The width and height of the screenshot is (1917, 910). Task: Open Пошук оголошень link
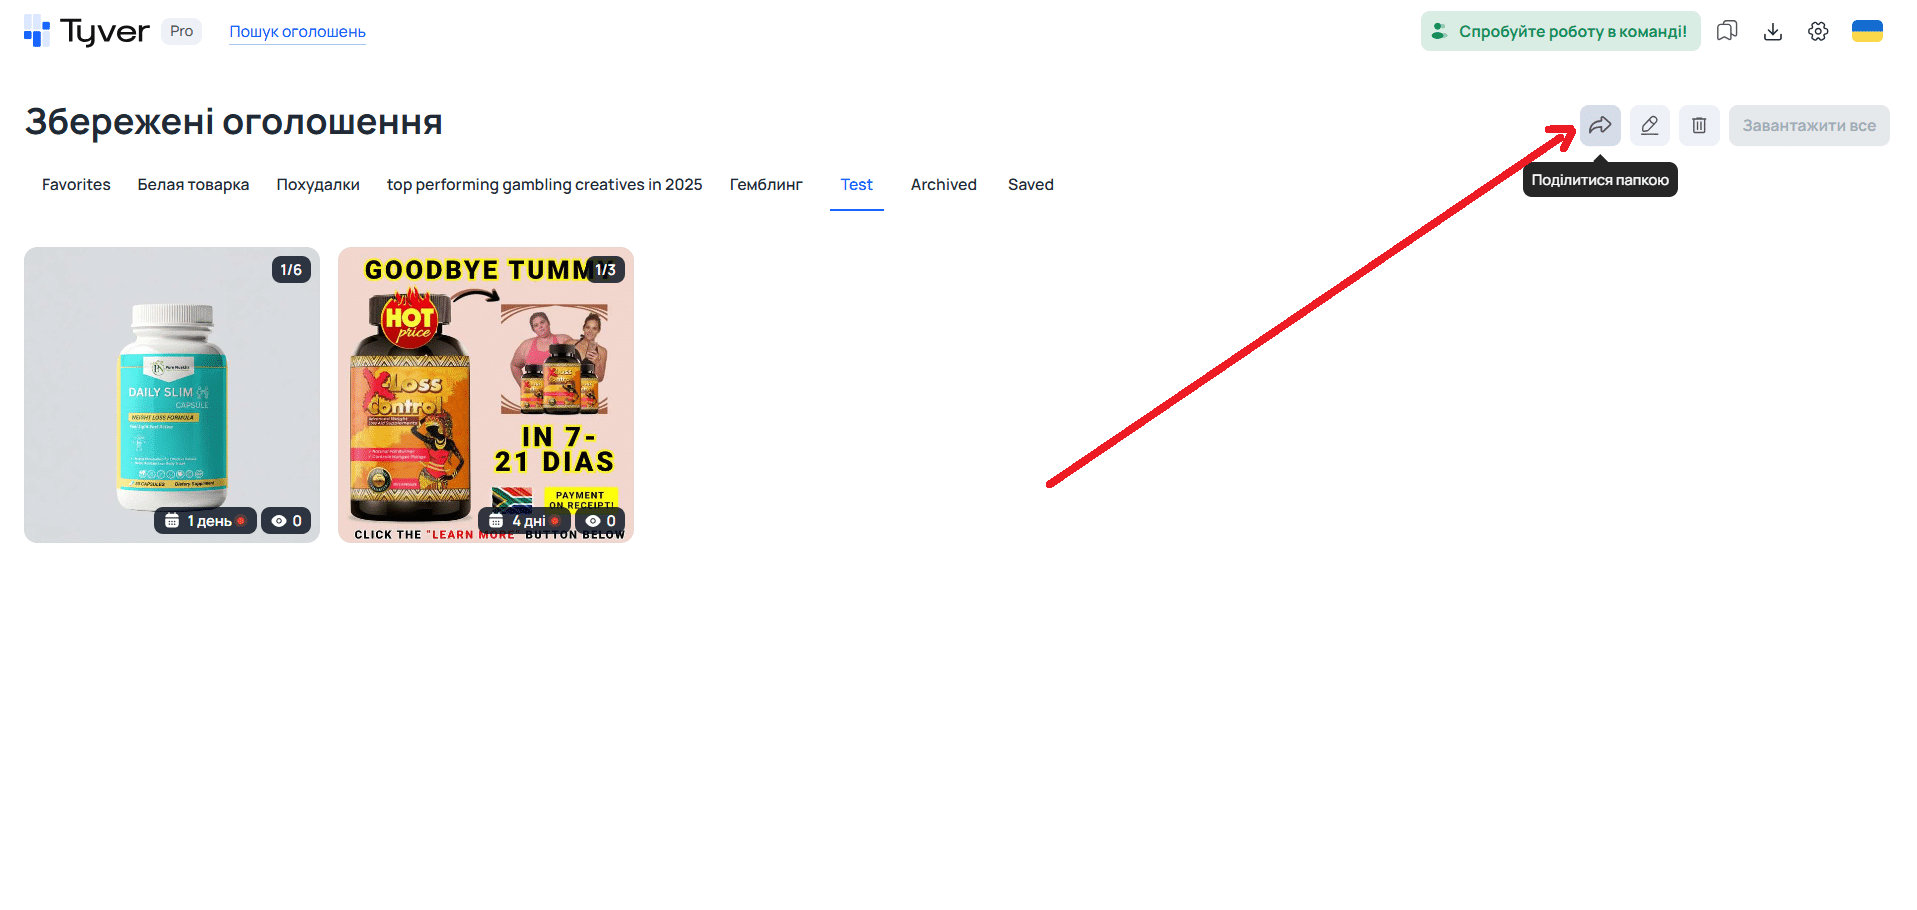pyautogui.click(x=297, y=32)
